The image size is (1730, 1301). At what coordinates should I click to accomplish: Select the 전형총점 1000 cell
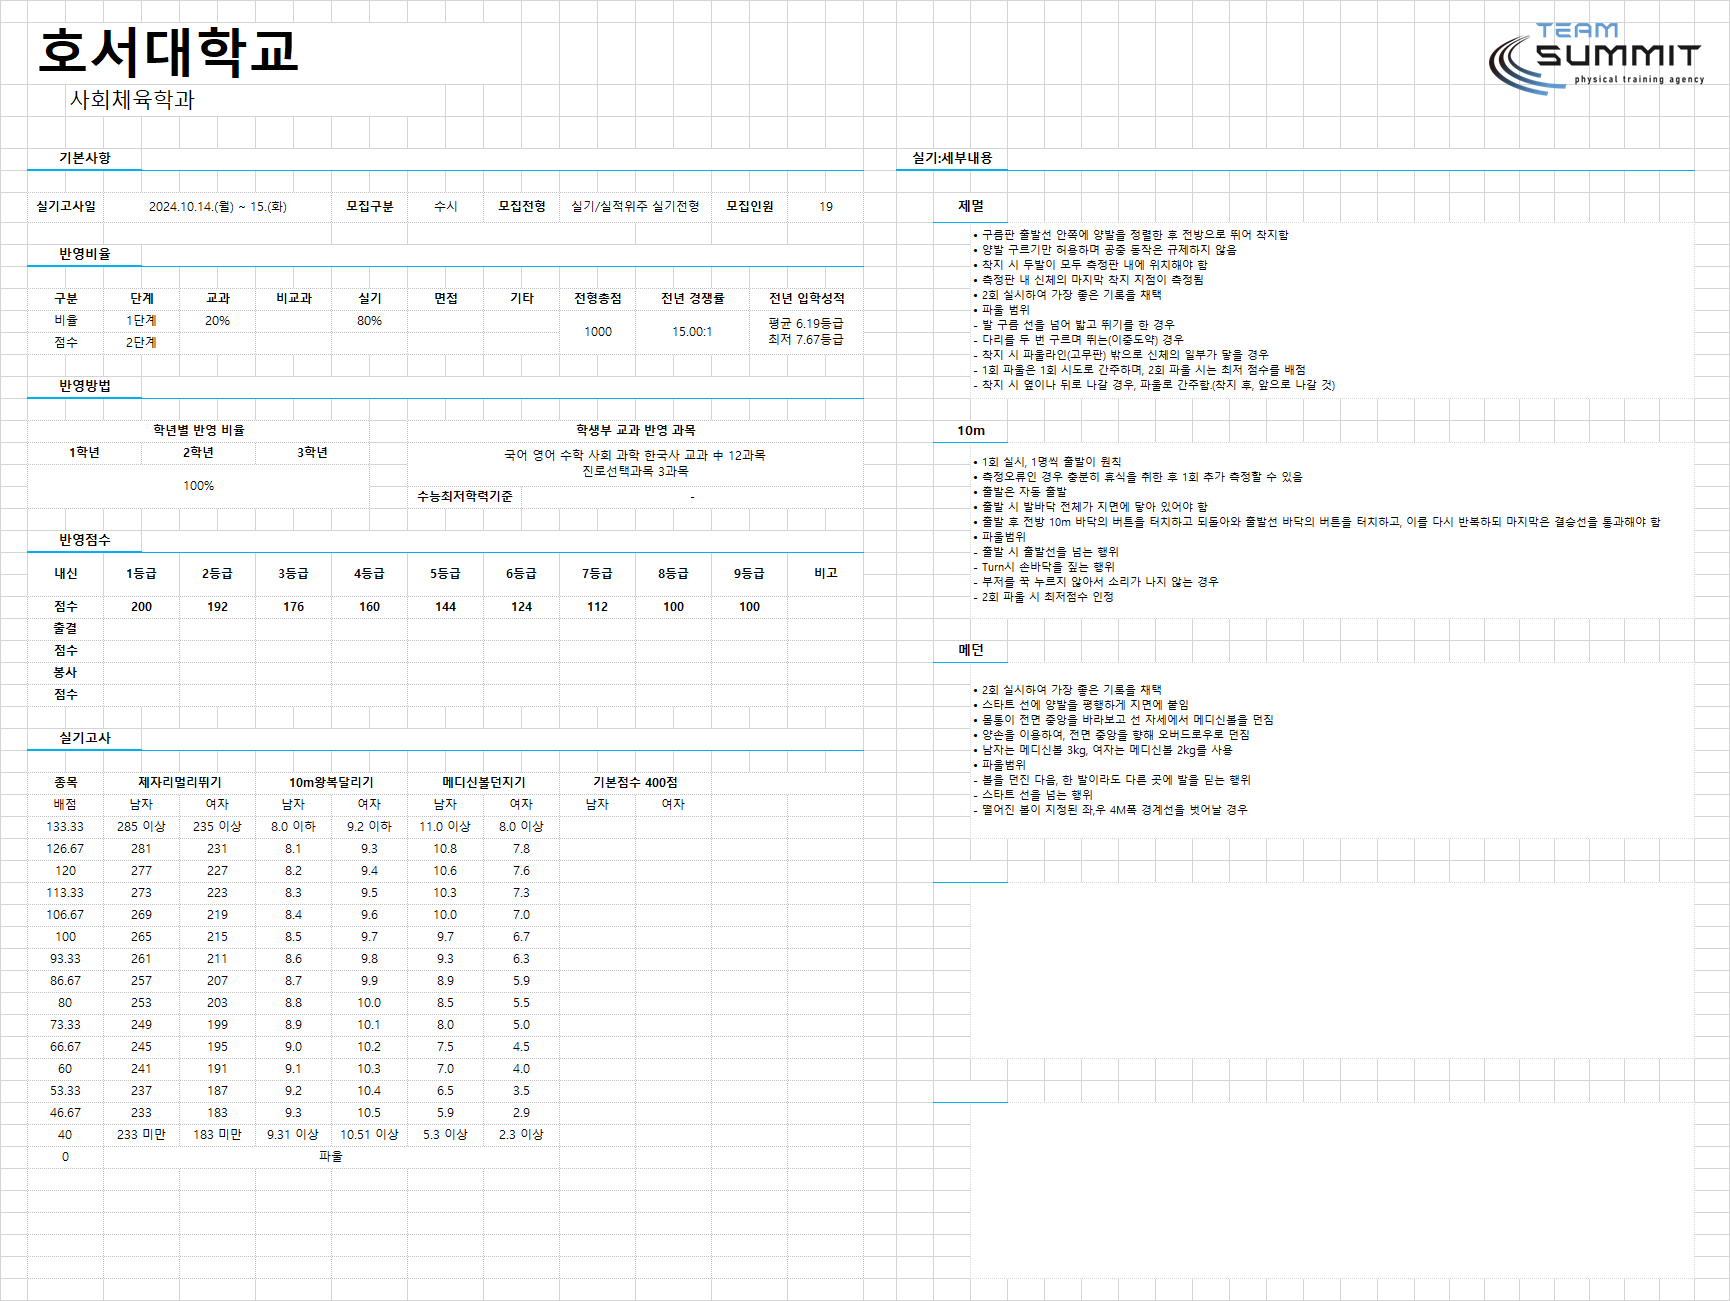(x=598, y=332)
